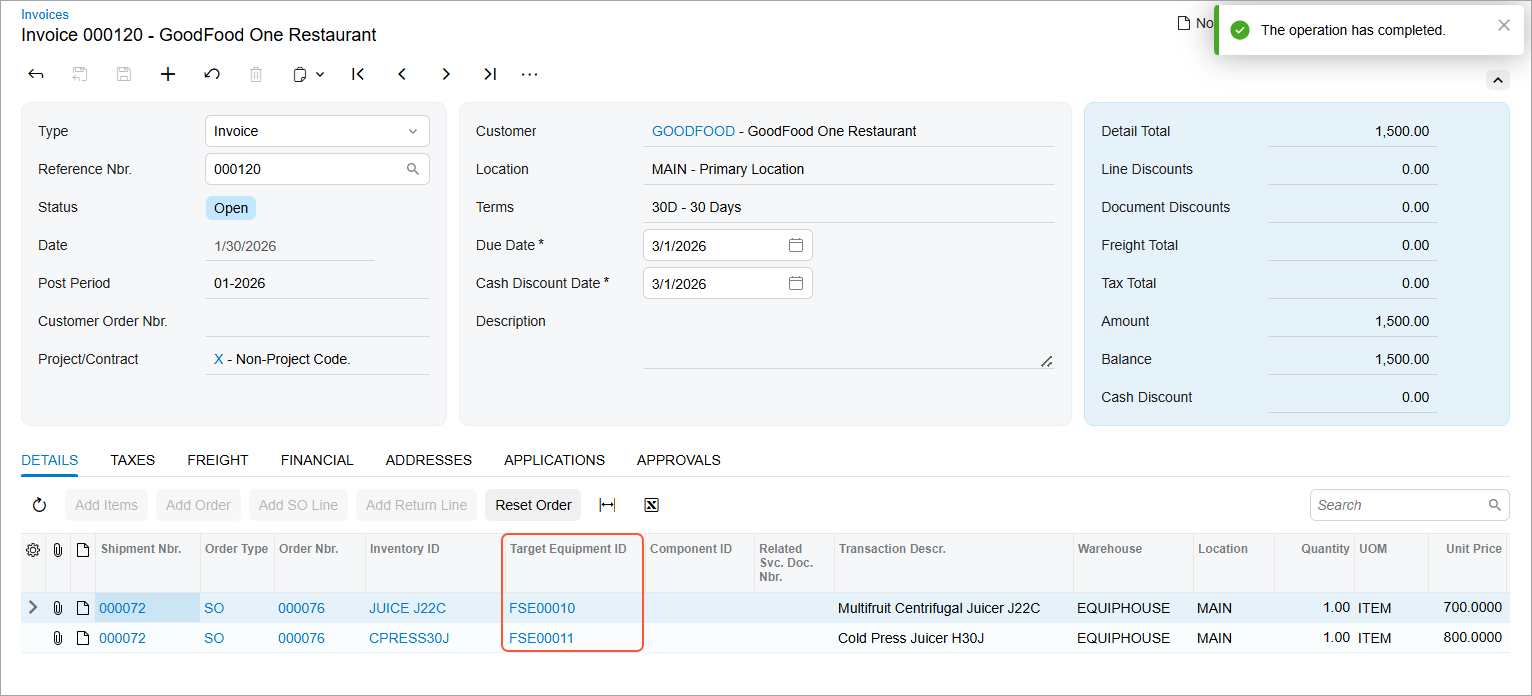Collapse the invoice summary panel
1532x696 pixels.
click(x=1497, y=80)
